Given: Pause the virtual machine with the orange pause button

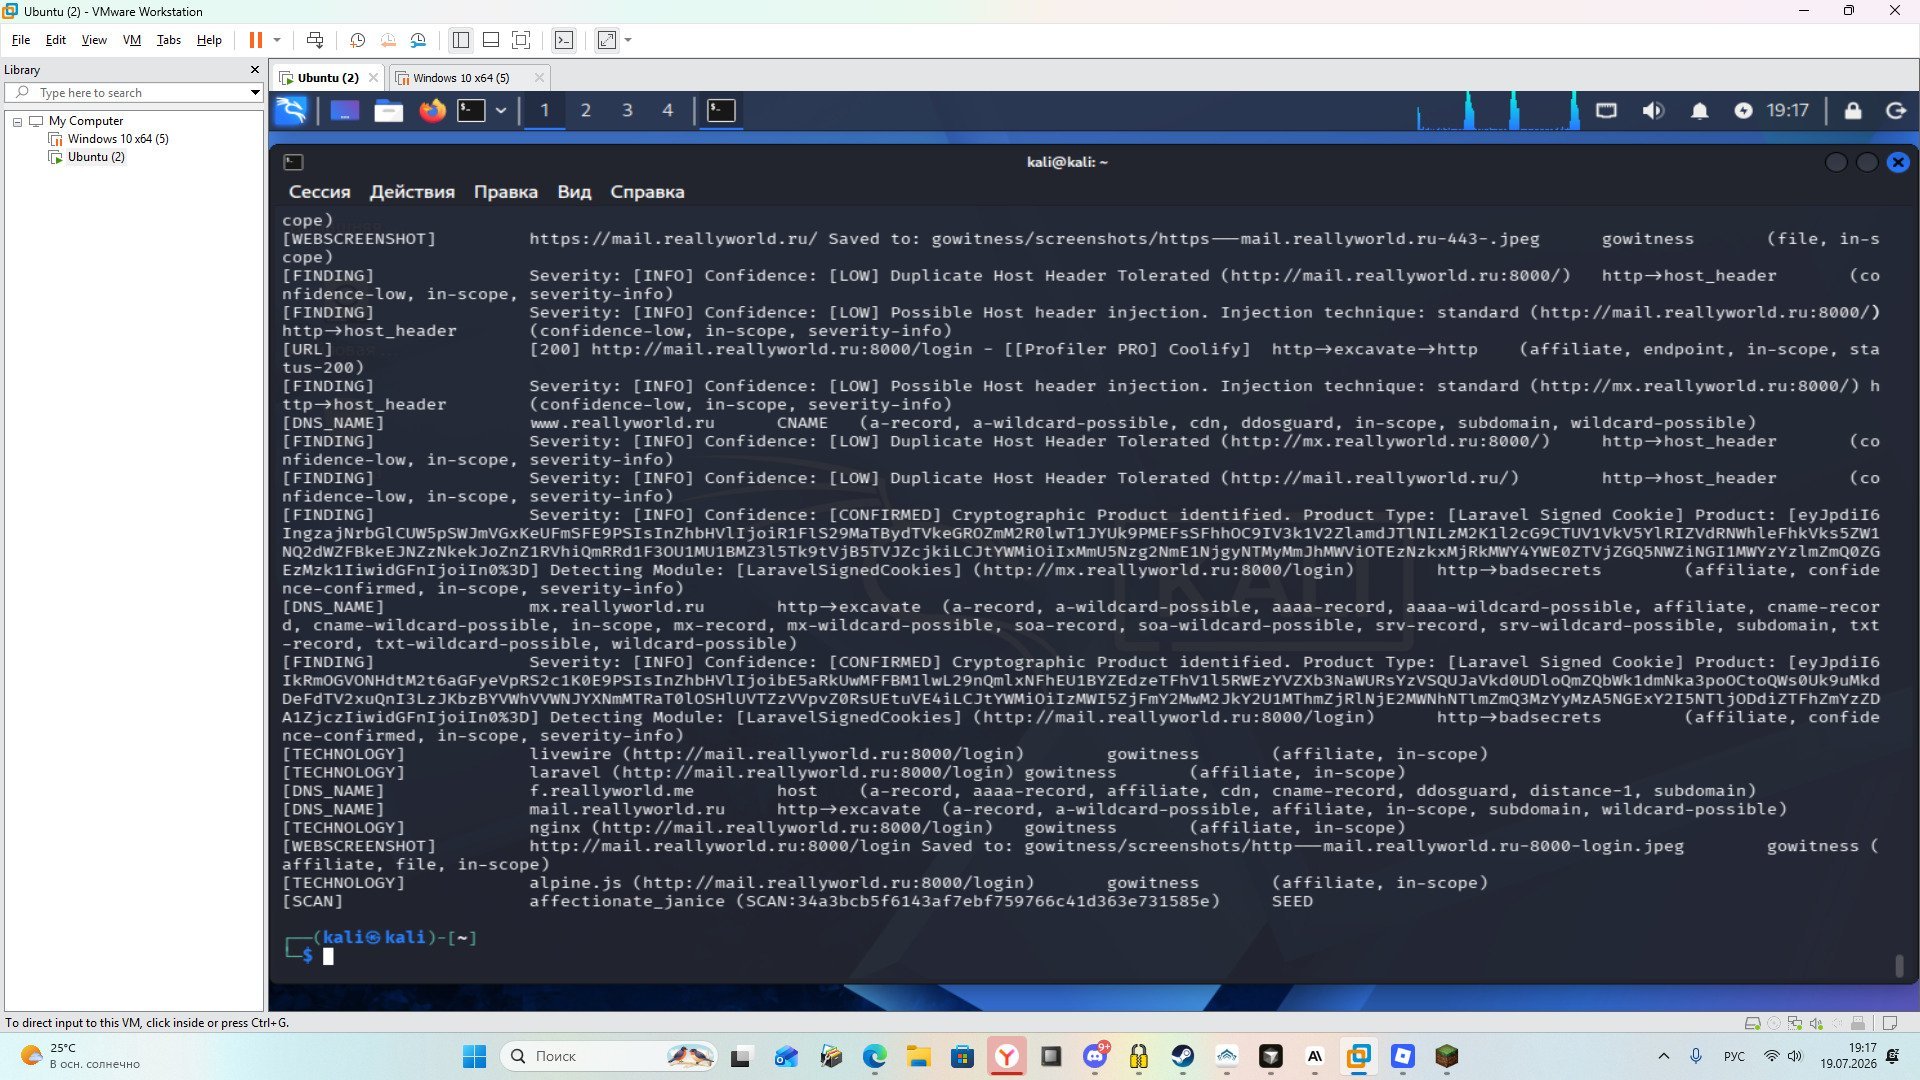Looking at the screenshot, I should [256, 40].
